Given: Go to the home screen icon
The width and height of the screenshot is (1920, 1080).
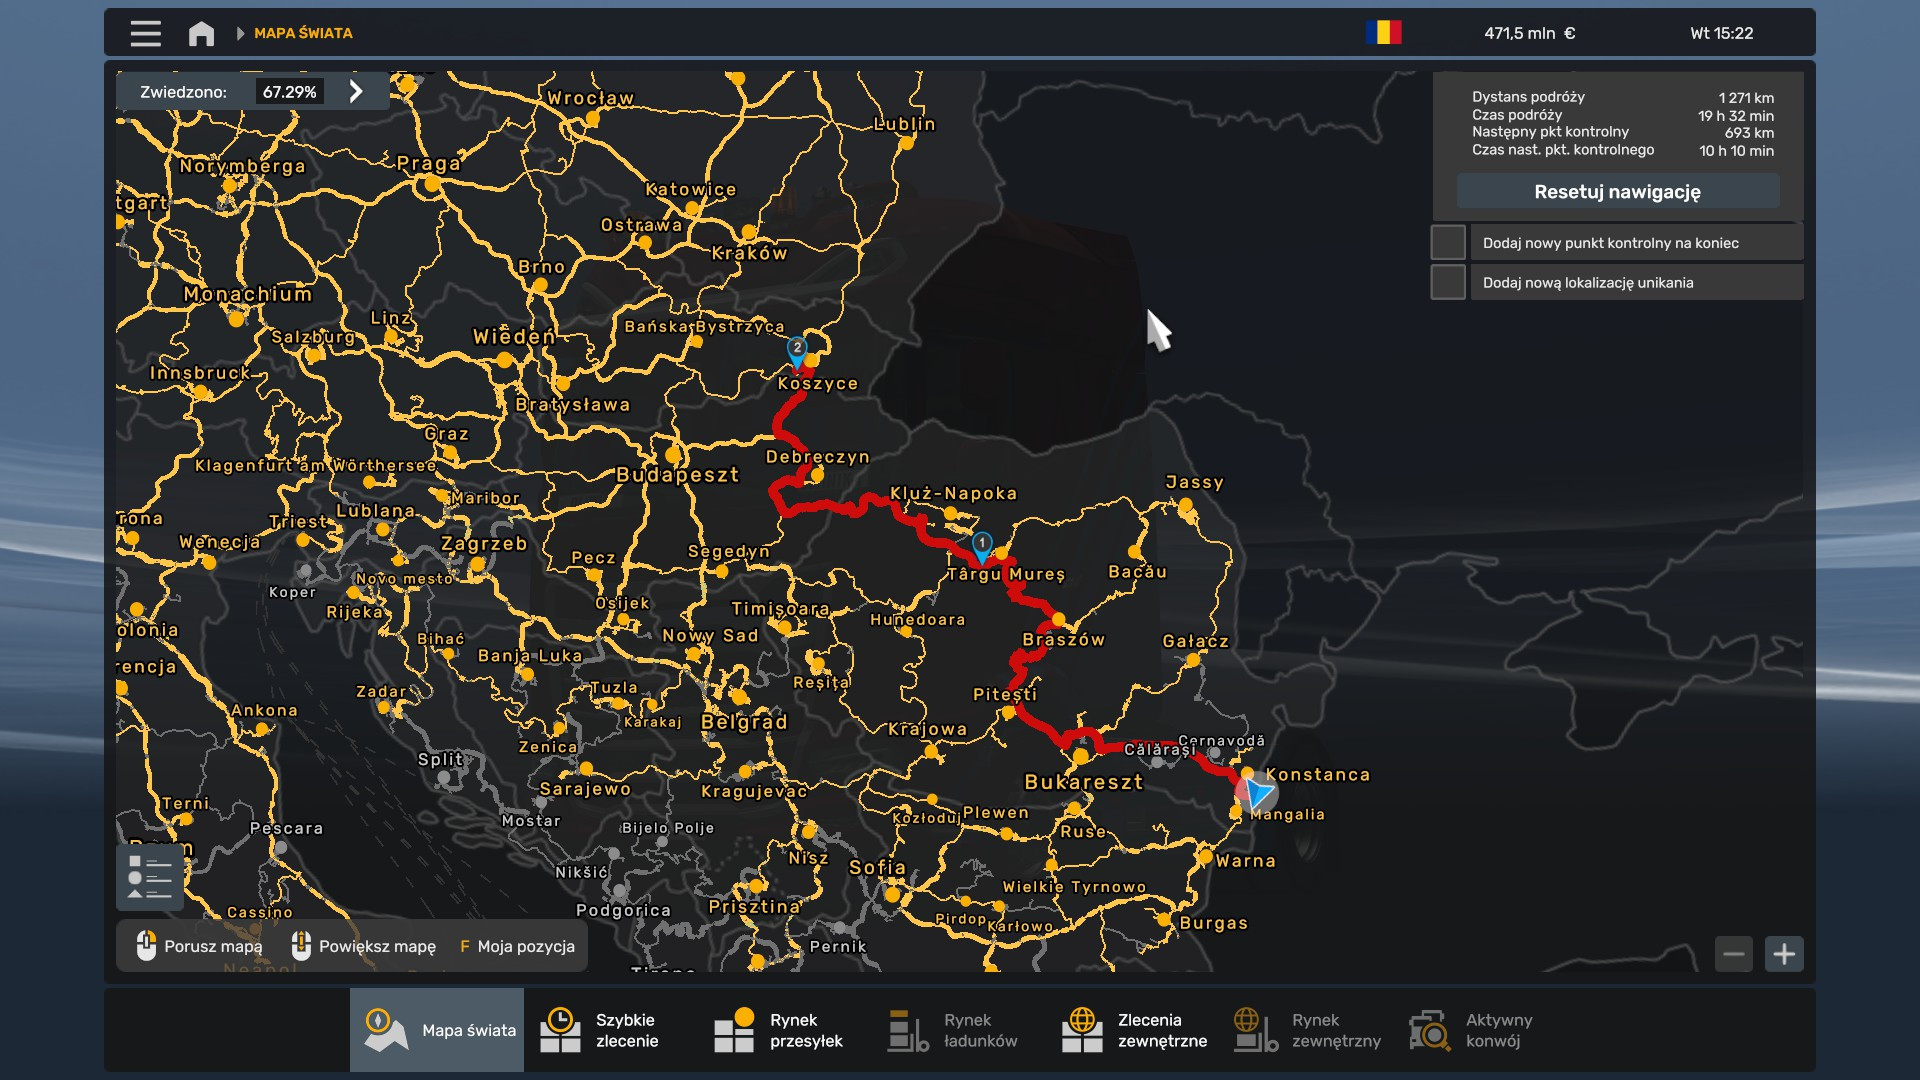Looking at the screenshot, I should [201, 33].
